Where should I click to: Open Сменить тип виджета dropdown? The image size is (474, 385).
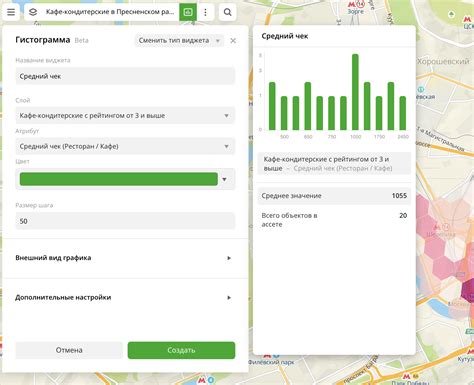point(179,41)
